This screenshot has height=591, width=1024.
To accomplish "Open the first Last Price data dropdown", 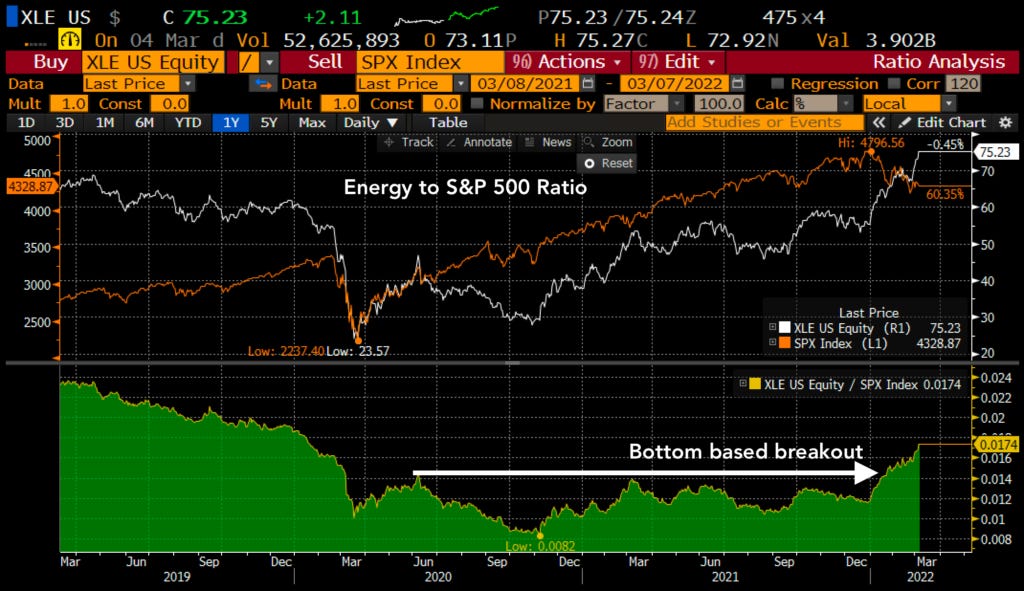I will [x=187, y=84].
